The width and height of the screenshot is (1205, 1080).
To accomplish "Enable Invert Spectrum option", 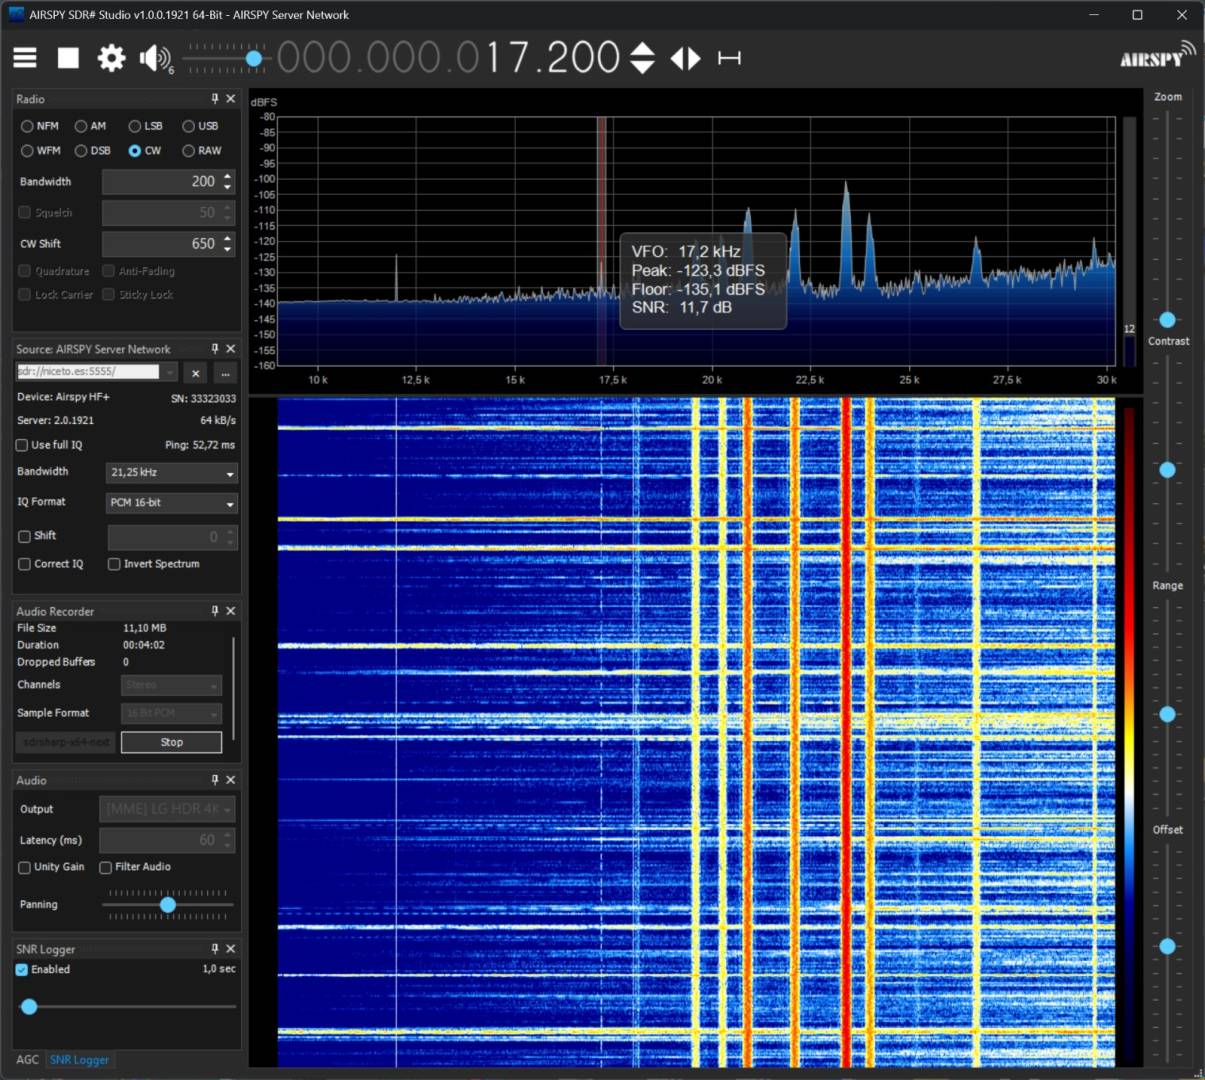I will 114,564.
